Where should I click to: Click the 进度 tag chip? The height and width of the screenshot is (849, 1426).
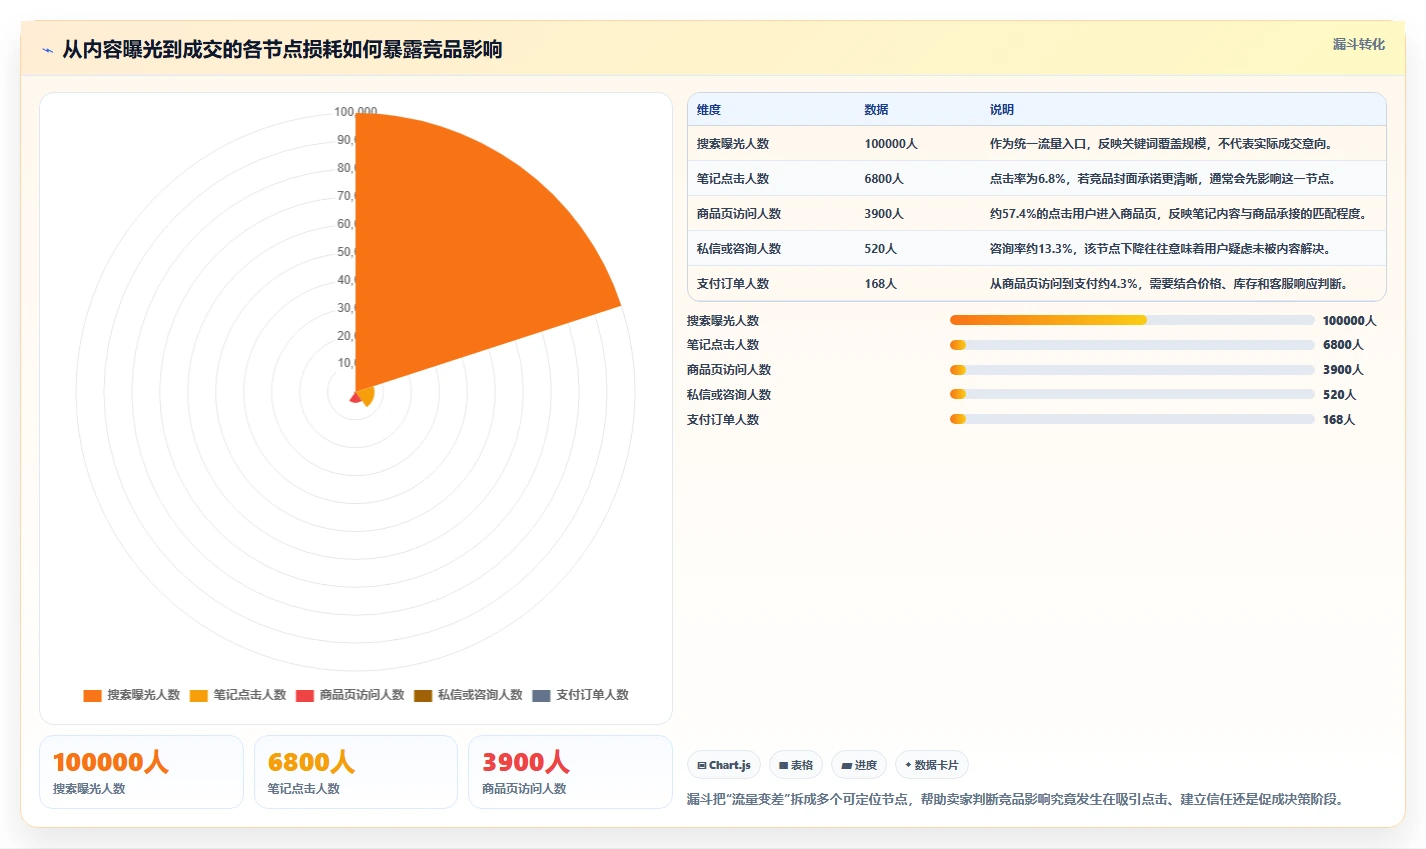click(x=859, y=765)
